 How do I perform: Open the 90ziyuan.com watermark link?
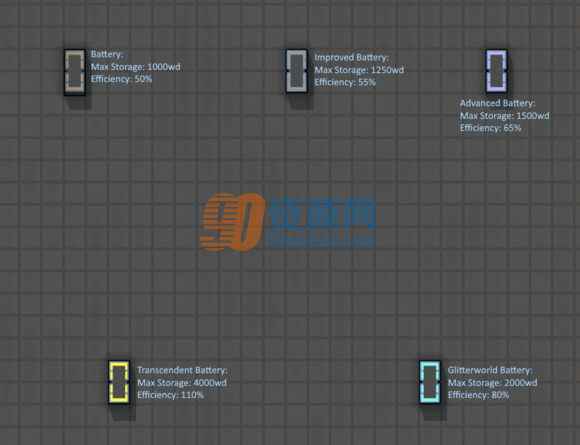(322, 242)
